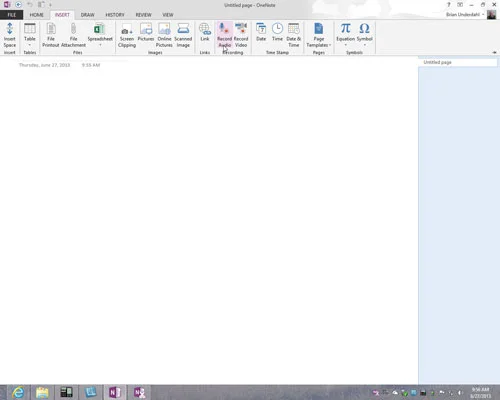The height and width of the screenshot is (400, 500).
Task: Open the Spreadsheet dropdown menu
Action: point(100,45)
